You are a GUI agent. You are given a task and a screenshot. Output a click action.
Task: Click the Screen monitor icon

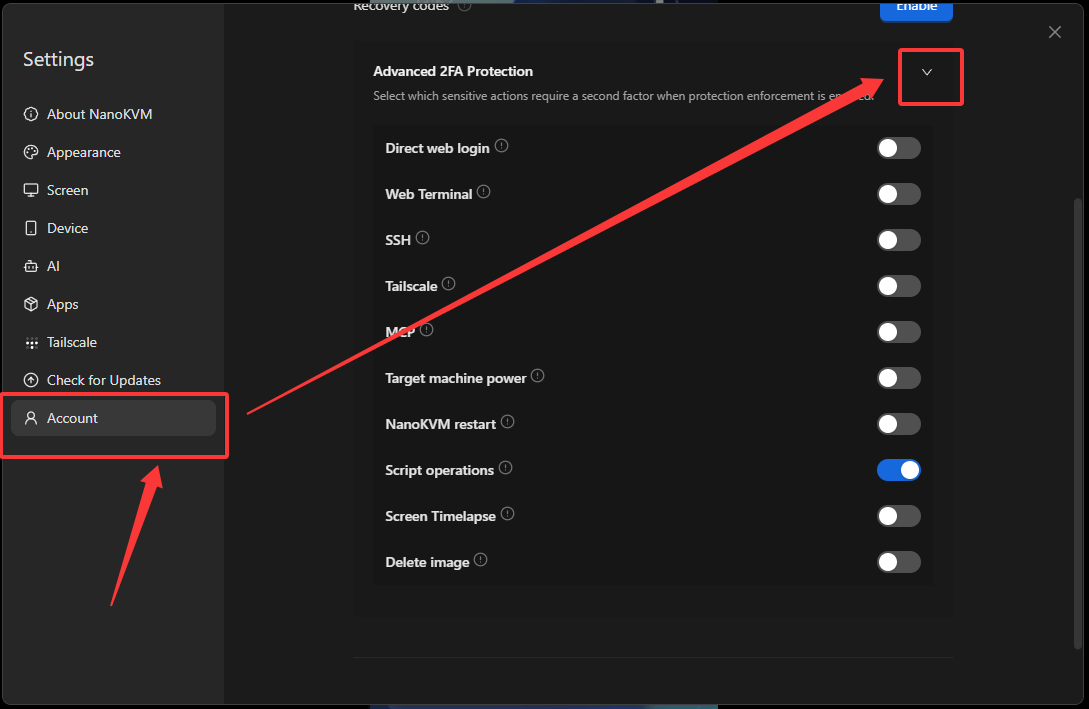point(31,190)
